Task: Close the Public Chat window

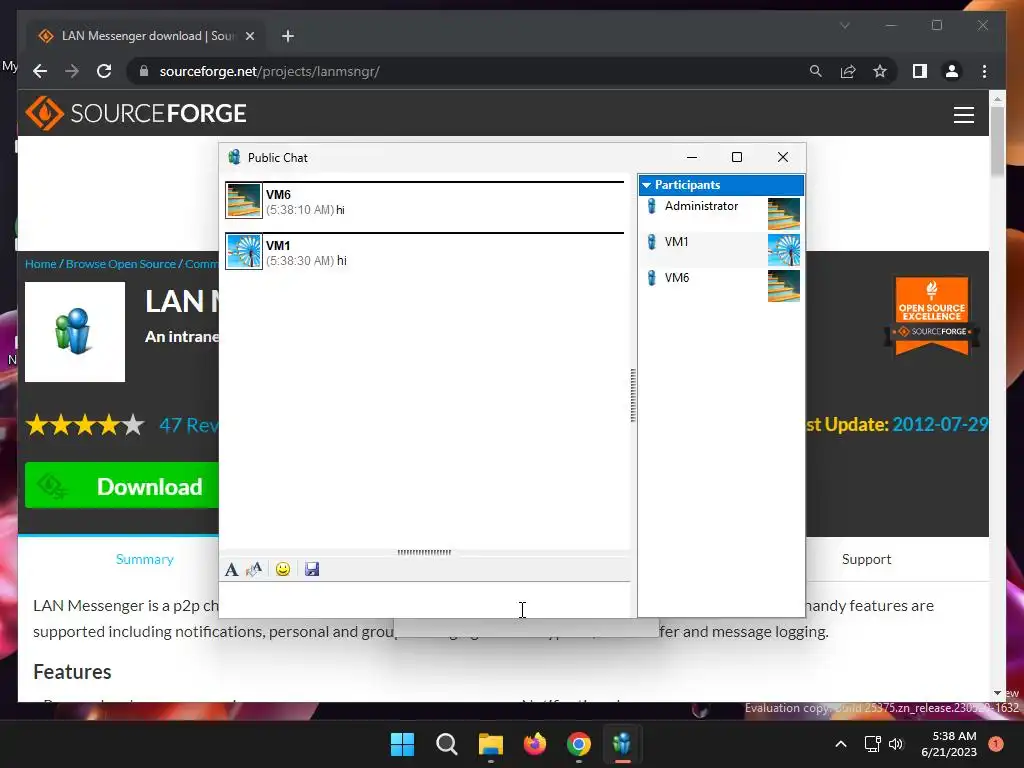Action: tap(783, 157)
